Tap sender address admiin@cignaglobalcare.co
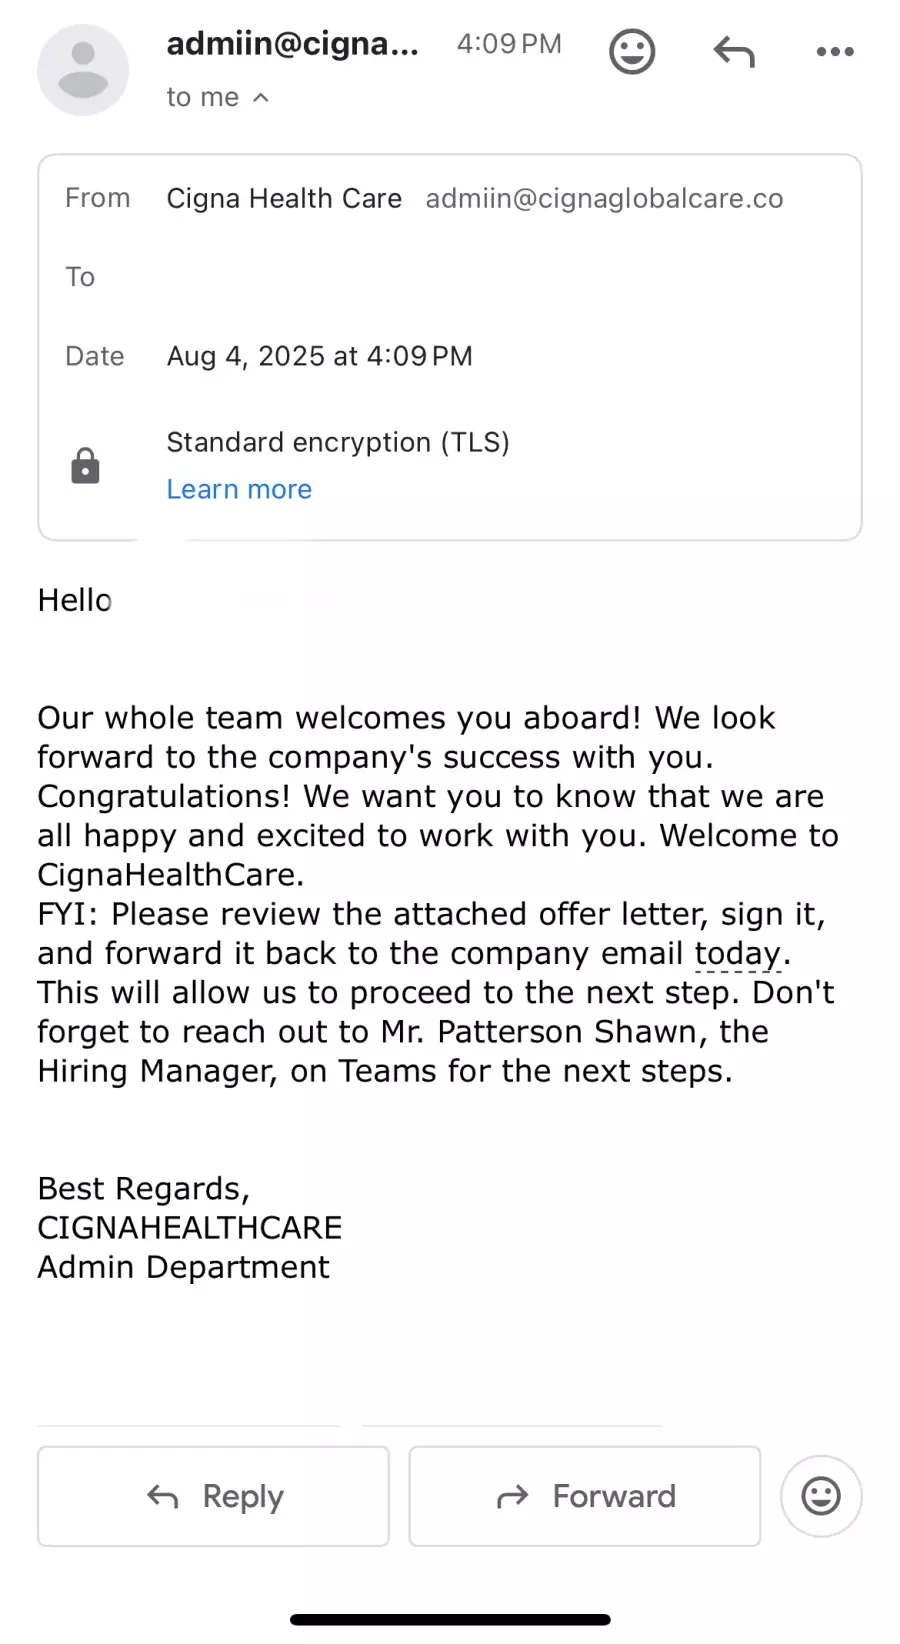This screenshot has height=1644, width=900. (x=604, y=198)
